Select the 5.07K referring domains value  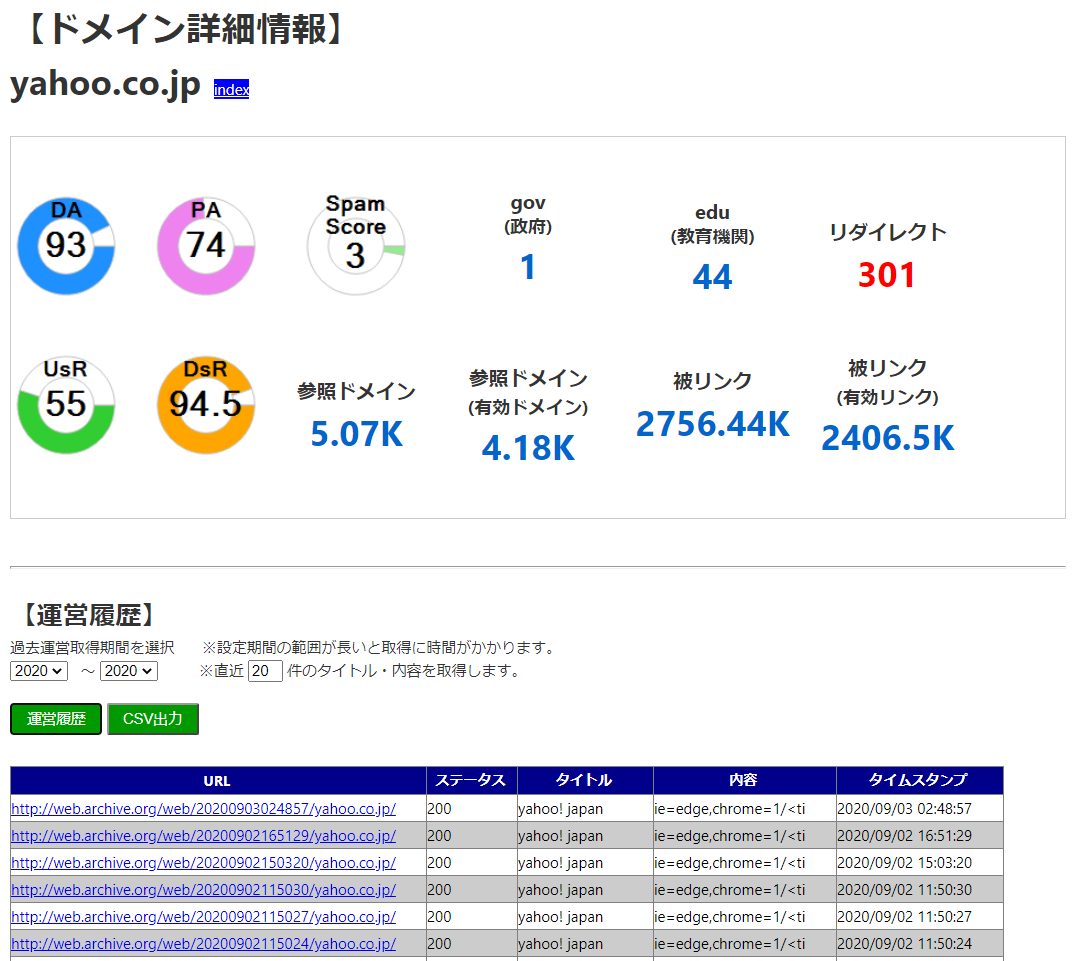click(356, 434)
